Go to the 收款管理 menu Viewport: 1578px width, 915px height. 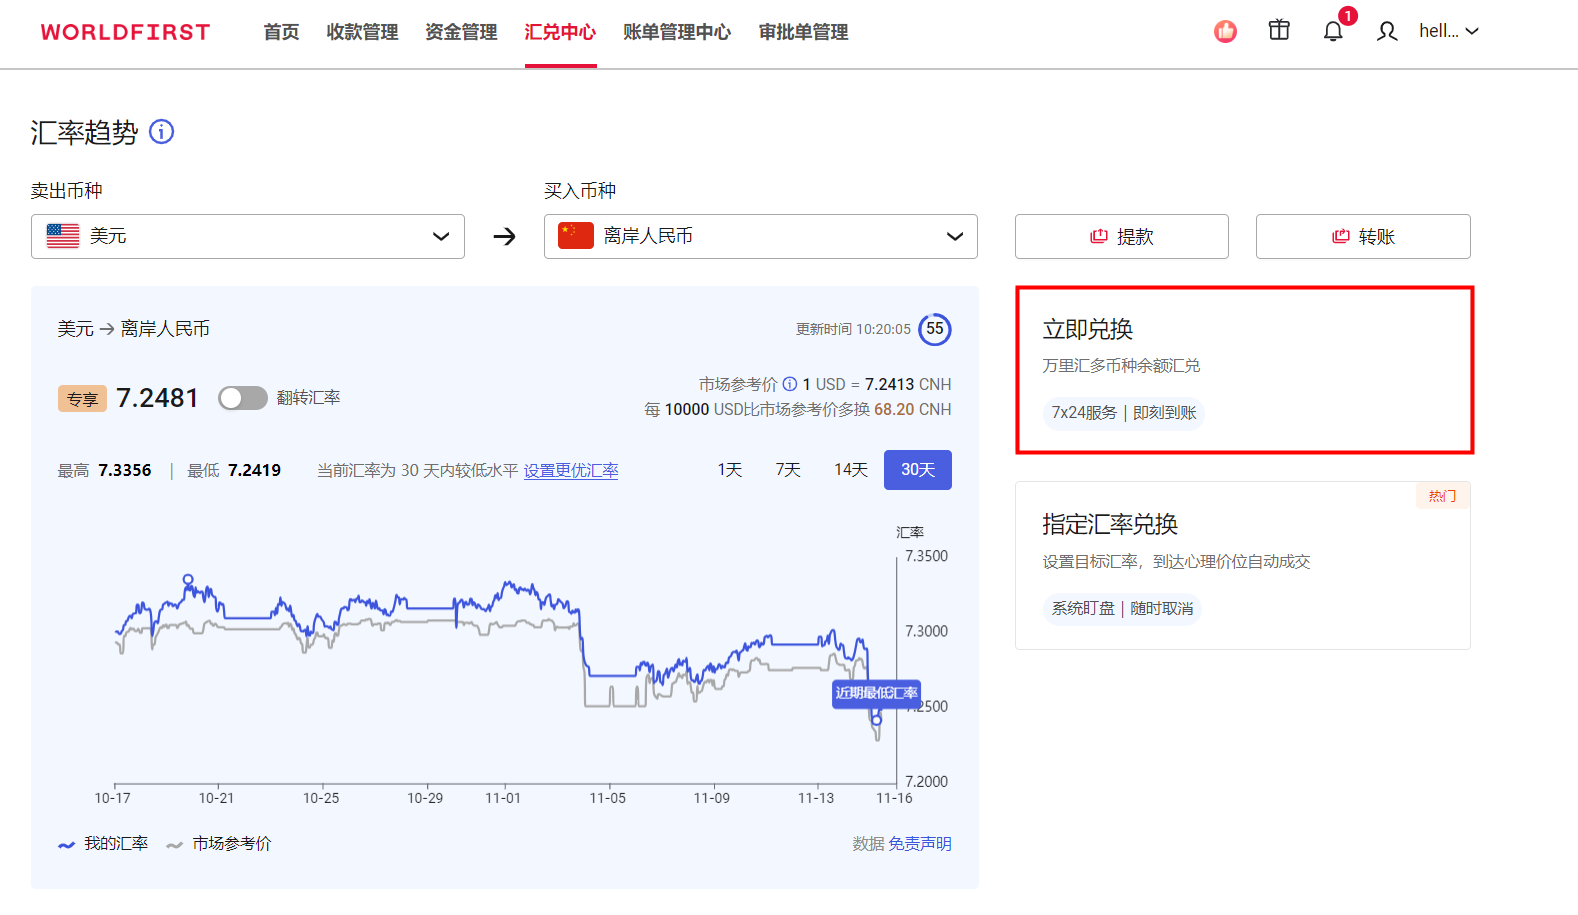362,32
